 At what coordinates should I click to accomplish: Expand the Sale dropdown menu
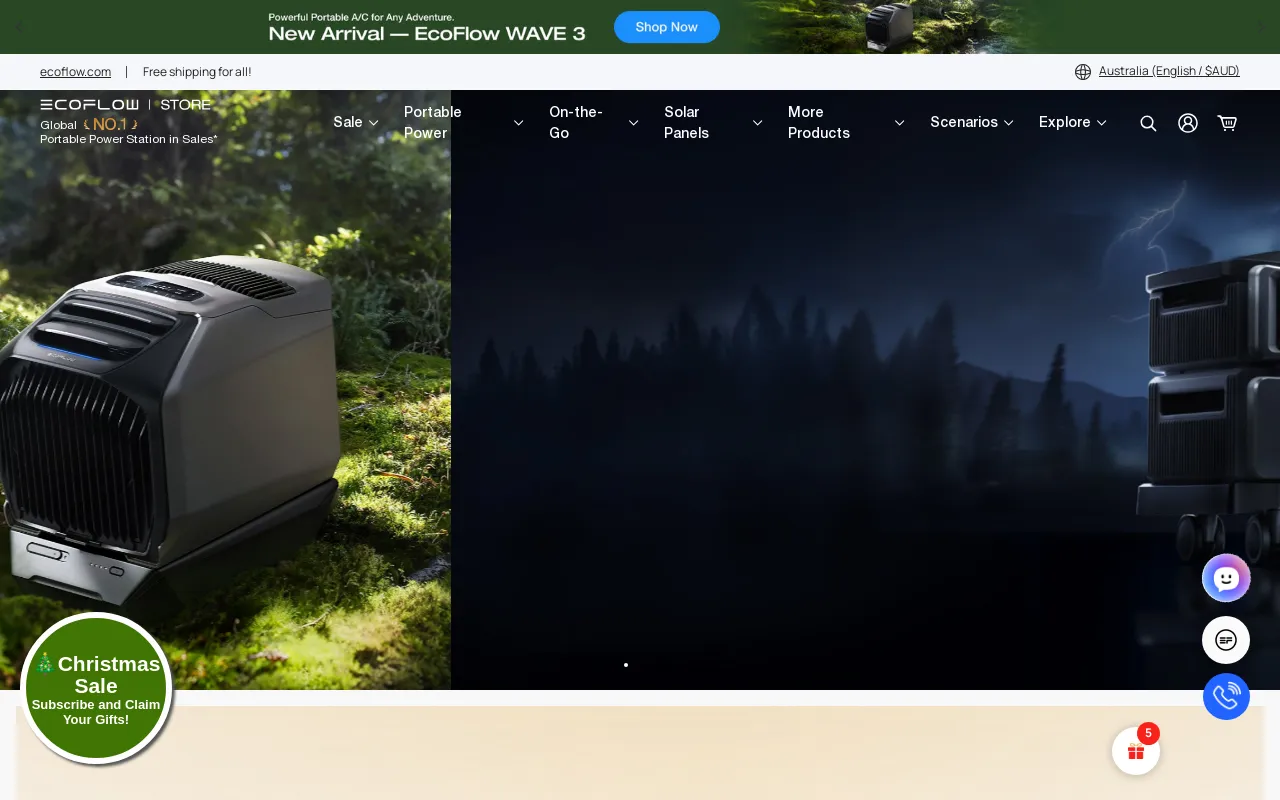[356, 122]
